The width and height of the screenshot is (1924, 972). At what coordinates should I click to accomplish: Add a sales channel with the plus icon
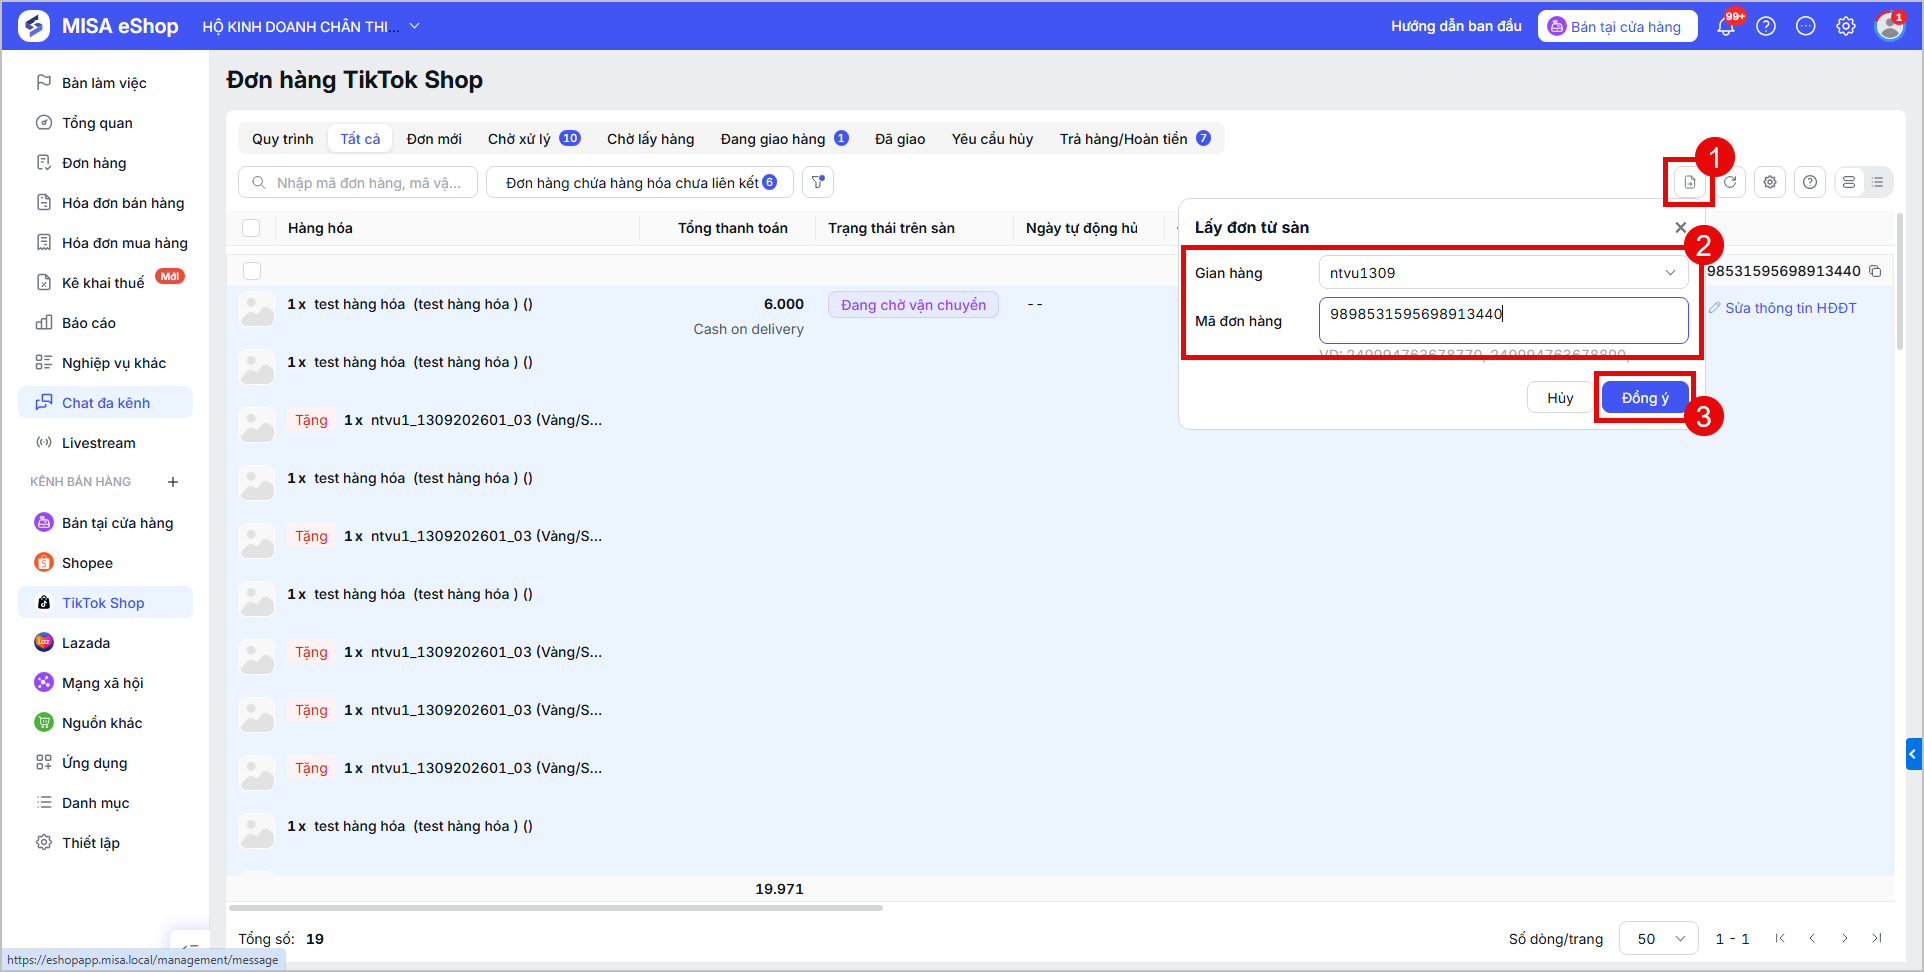coord(173,482)
